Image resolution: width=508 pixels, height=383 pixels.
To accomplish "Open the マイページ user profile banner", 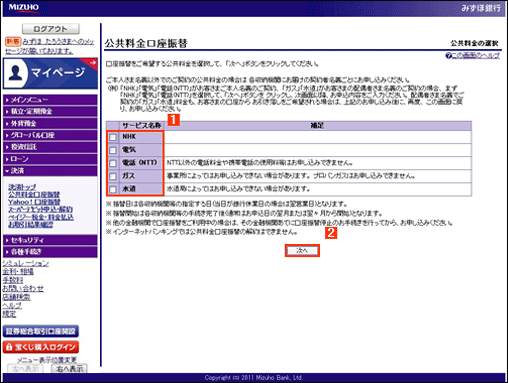I will click(50, 73).
